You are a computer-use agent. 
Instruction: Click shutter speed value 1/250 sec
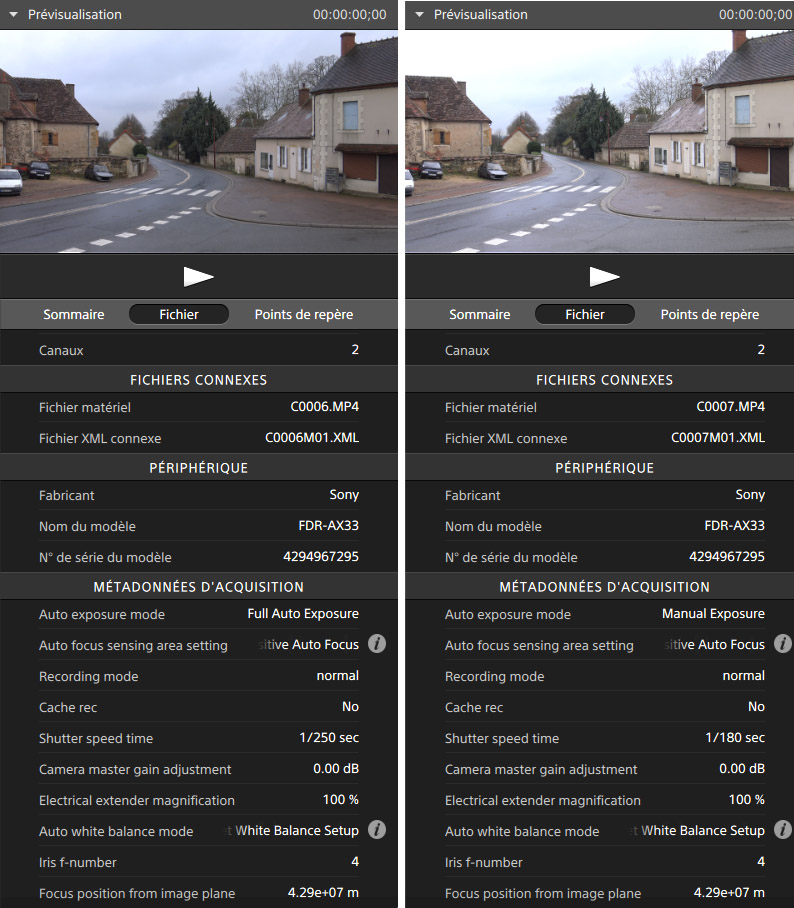329,738
